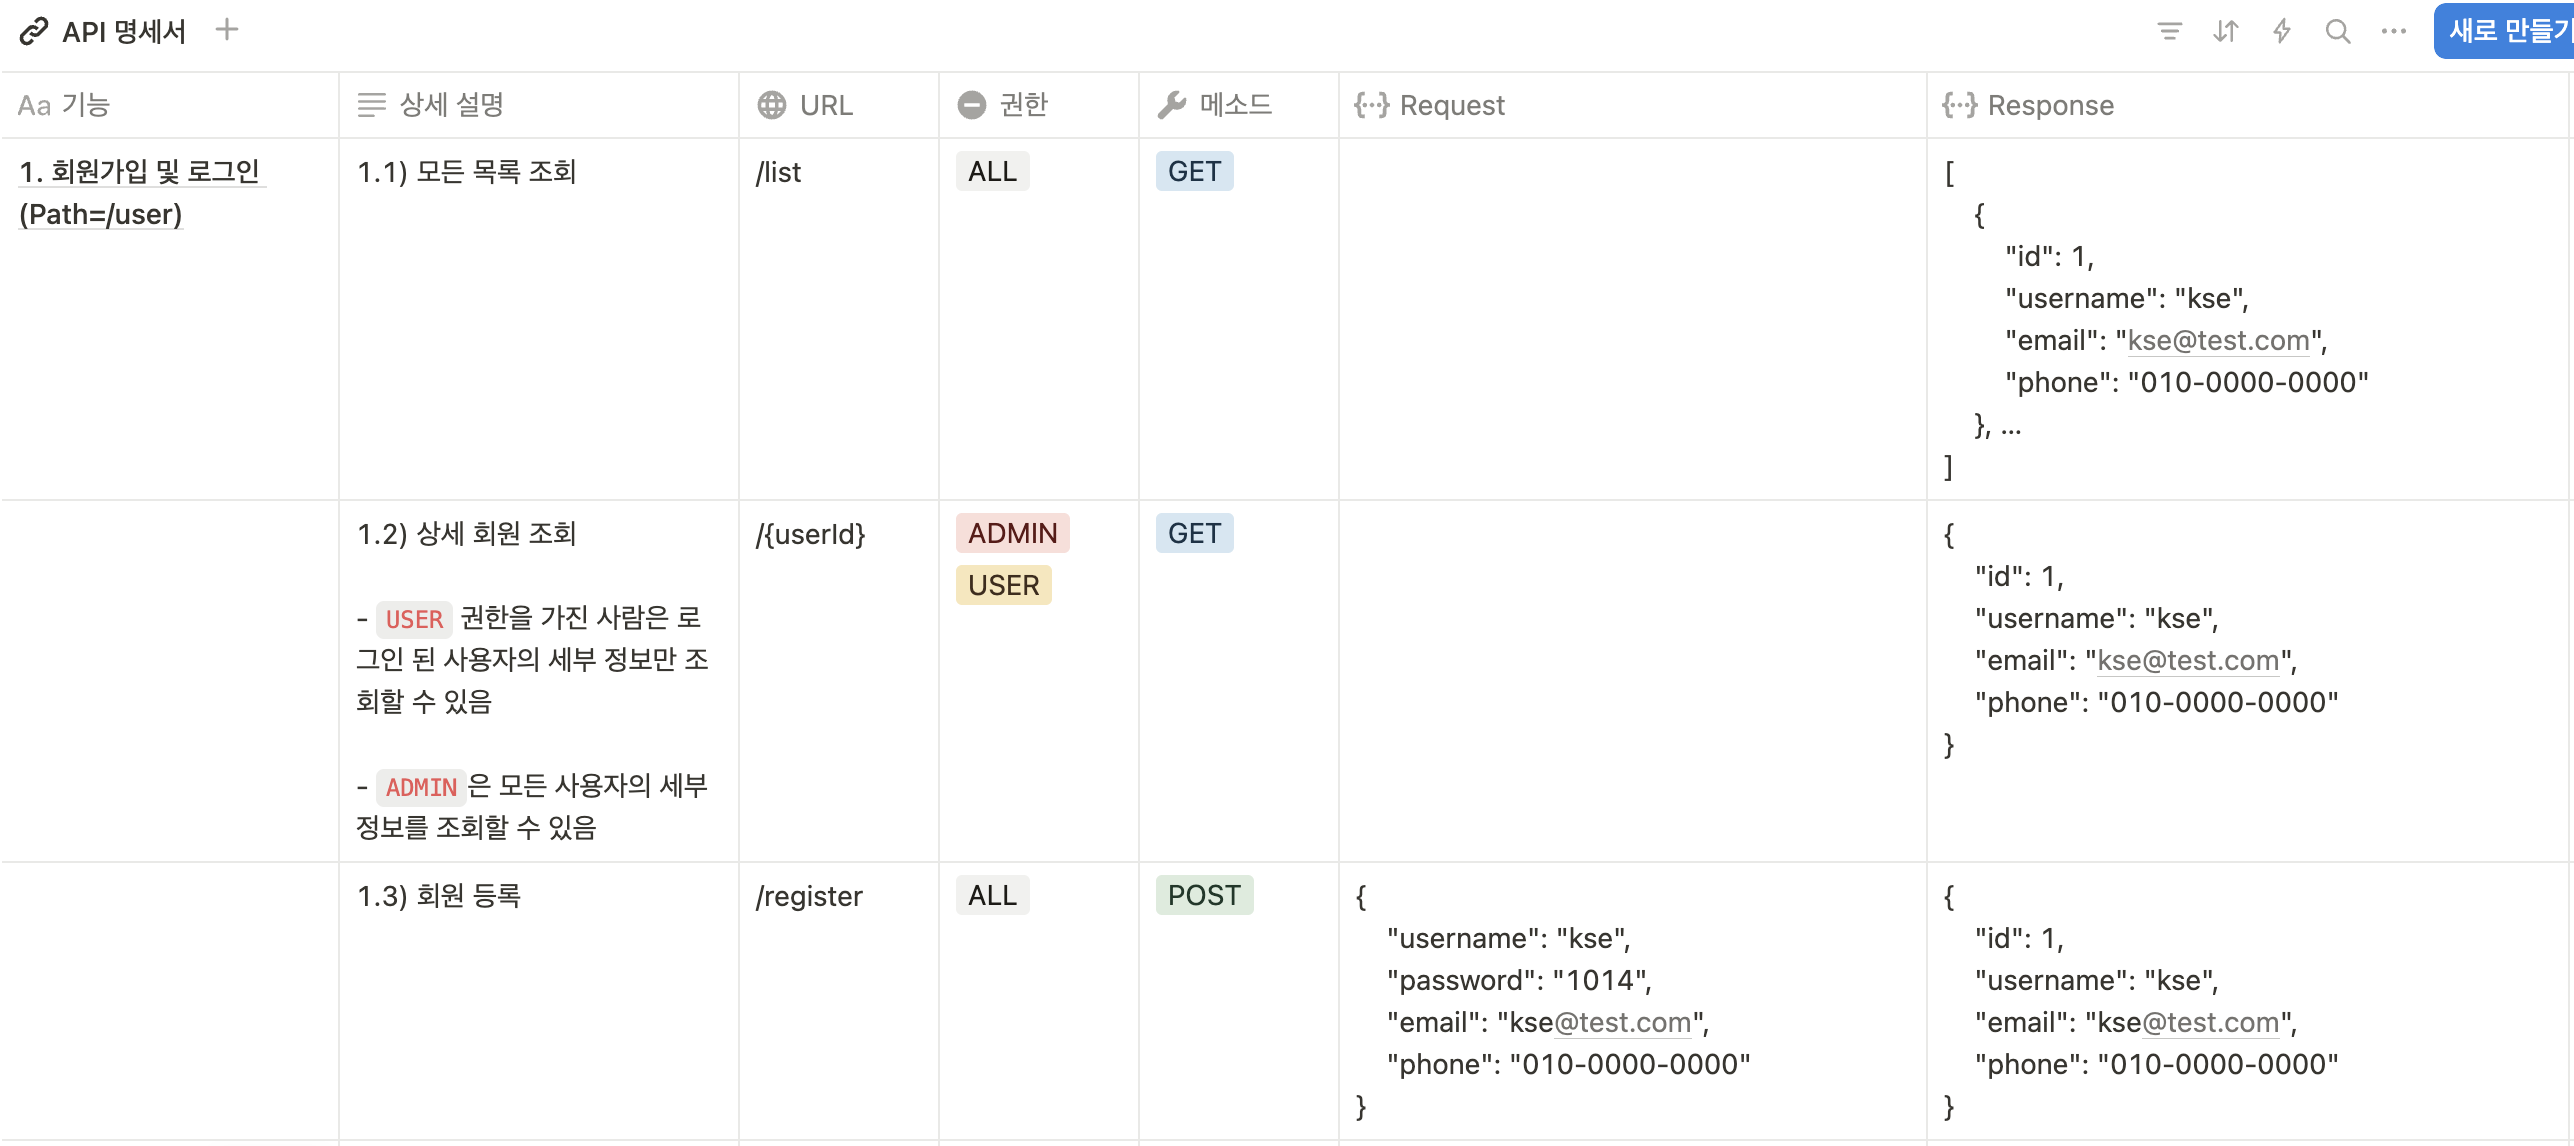The height and width of the screenshot is (1146, 2574).
Task: Select the API 명세서 view tab
Action: (x=123, y=32)
